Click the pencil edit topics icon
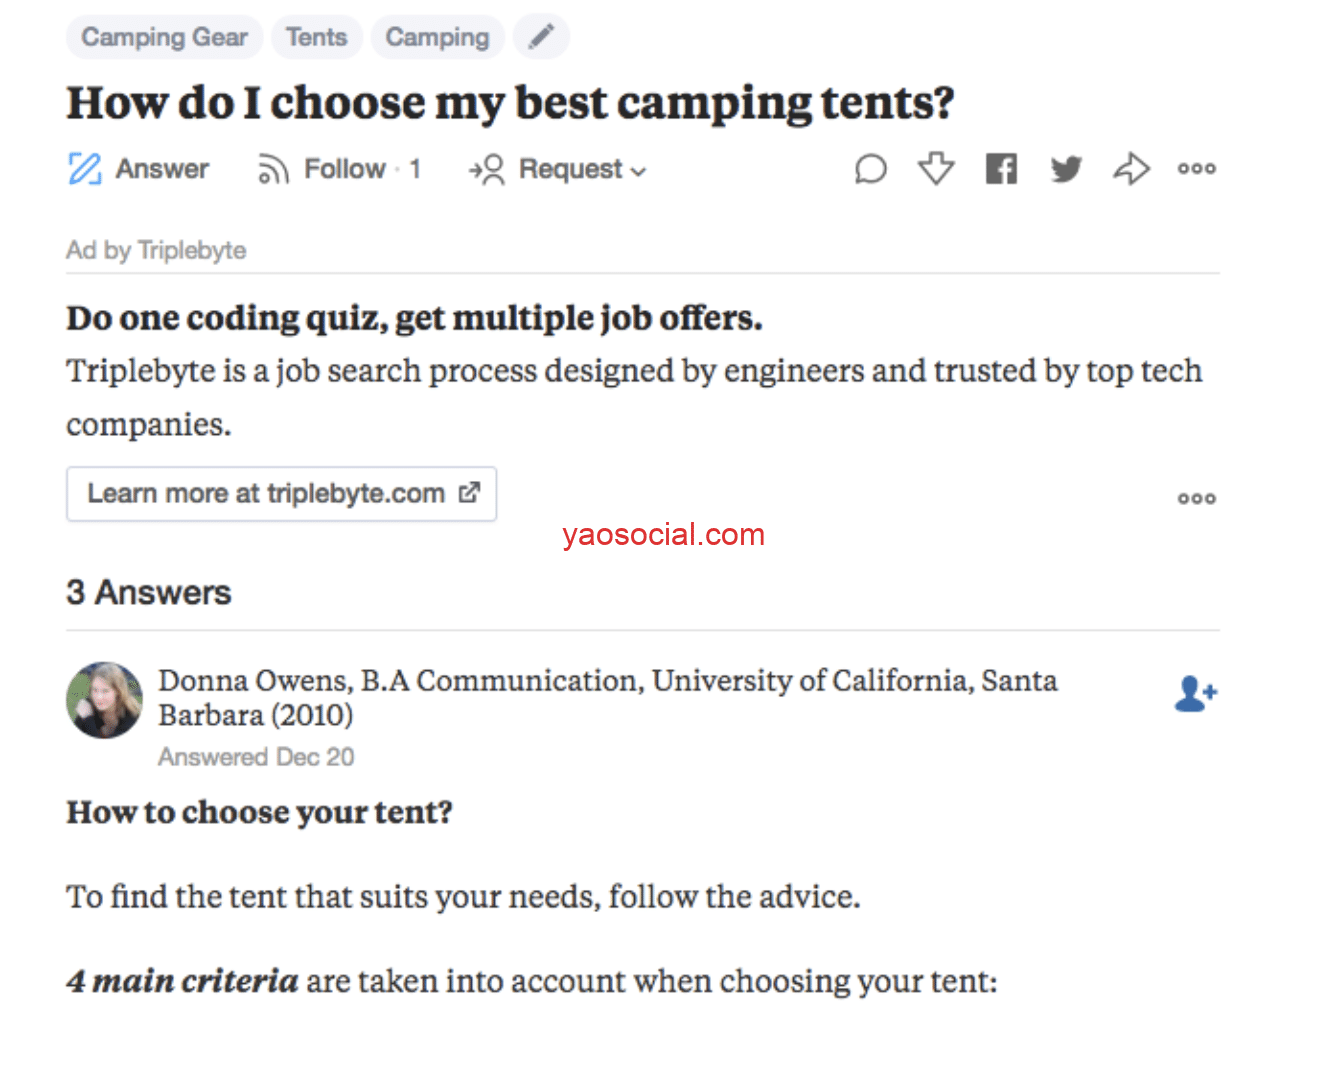This screenshot has width=1326, height=1074. (541, 37)
